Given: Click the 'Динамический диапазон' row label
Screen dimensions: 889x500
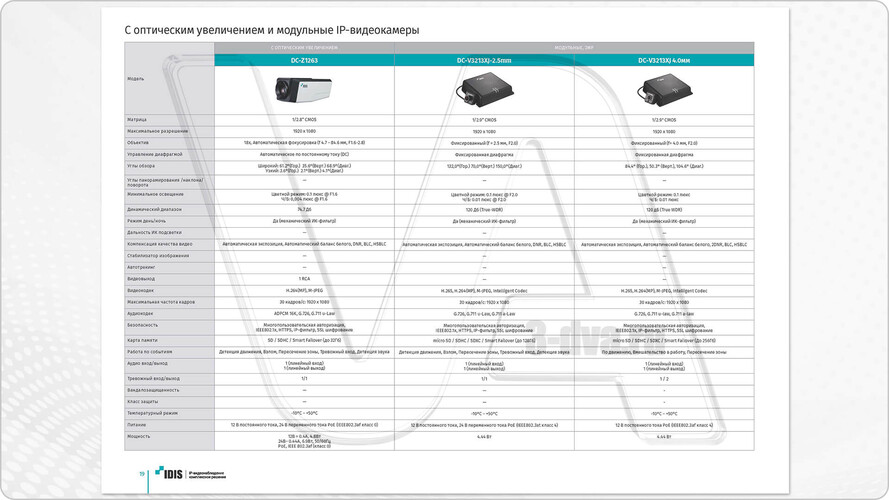Looking at the screenshot, I should [154, 209].
